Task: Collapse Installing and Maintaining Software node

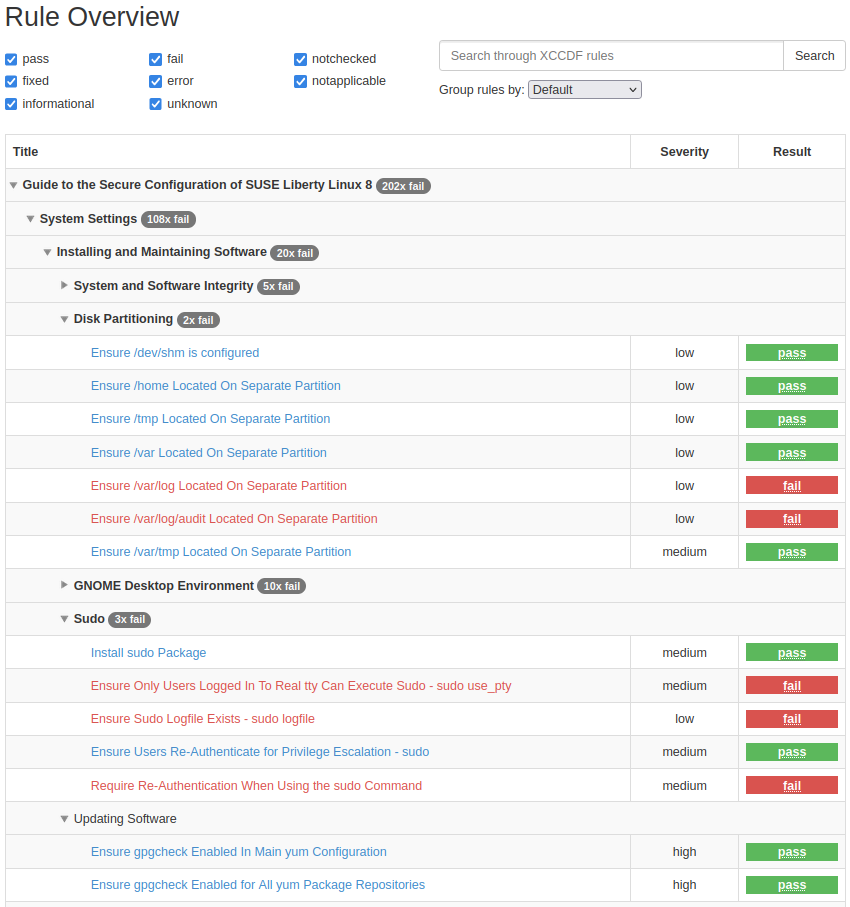Action: (47, 252)
